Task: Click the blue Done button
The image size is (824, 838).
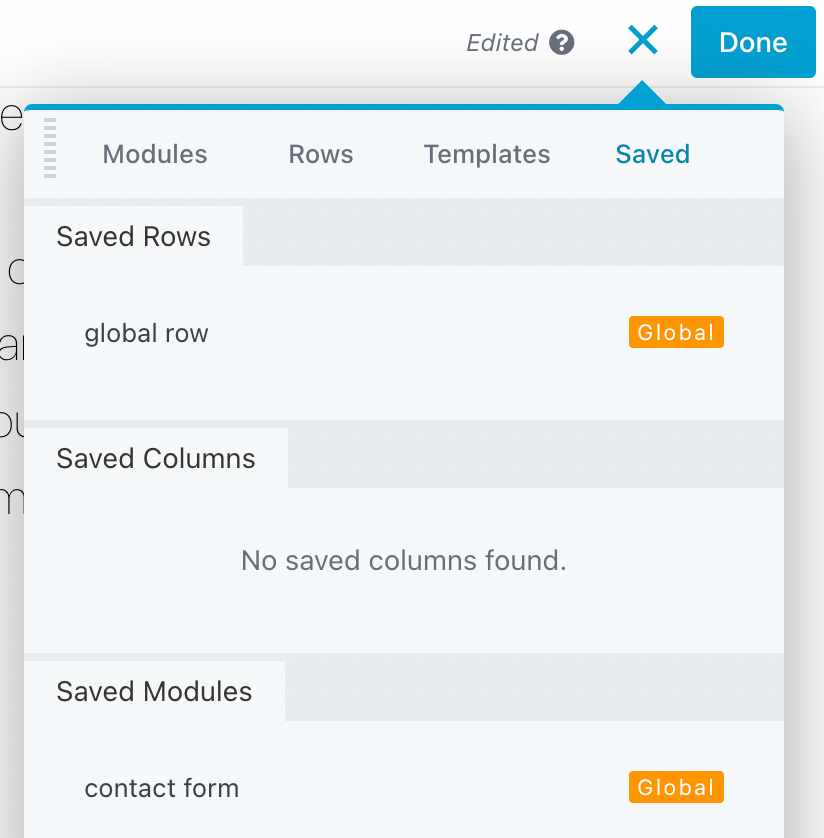Action: 752,42
